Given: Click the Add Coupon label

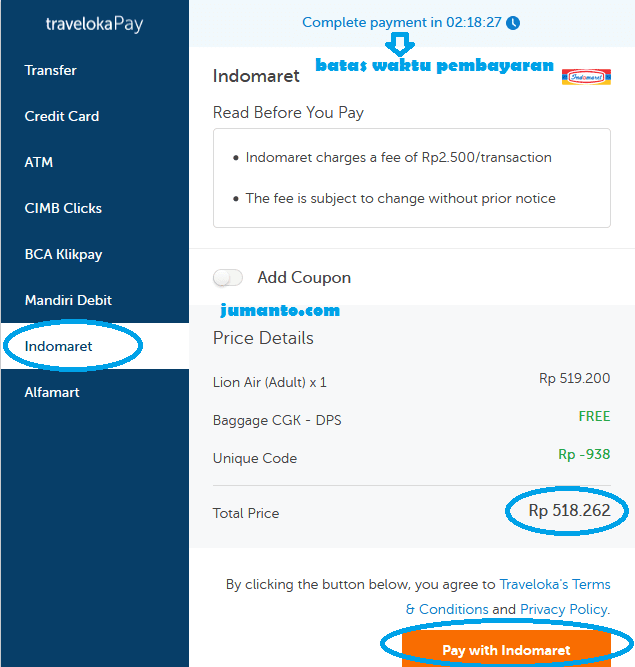Looking at the screenshot, I should point(304,278).
